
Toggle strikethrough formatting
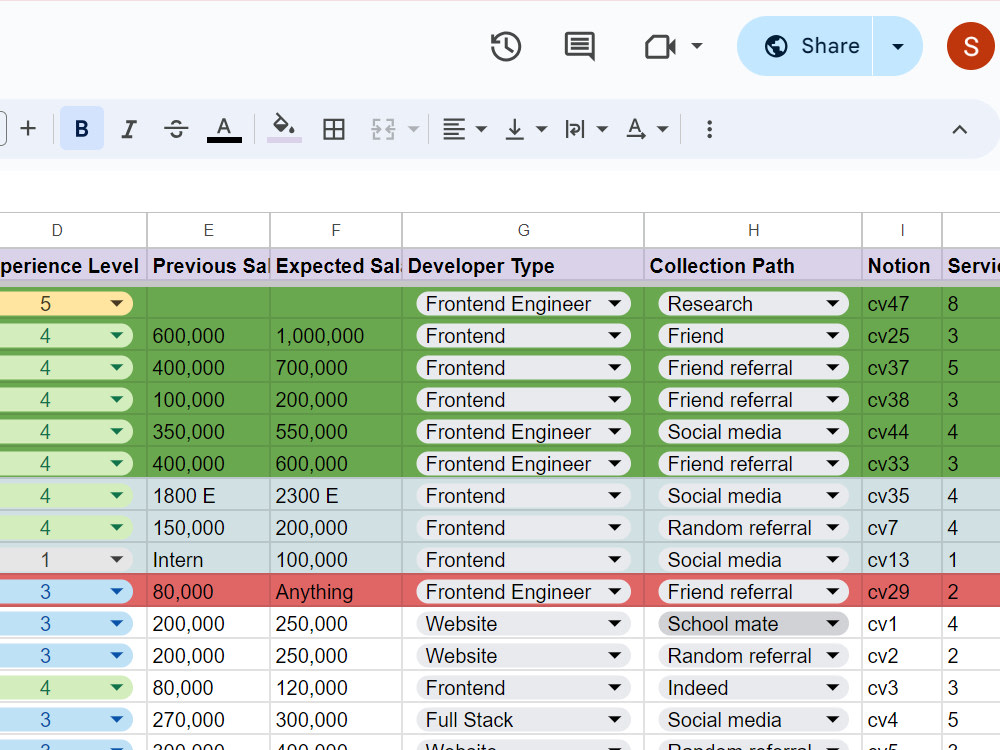pyautogui.click(x=176, y=129)
